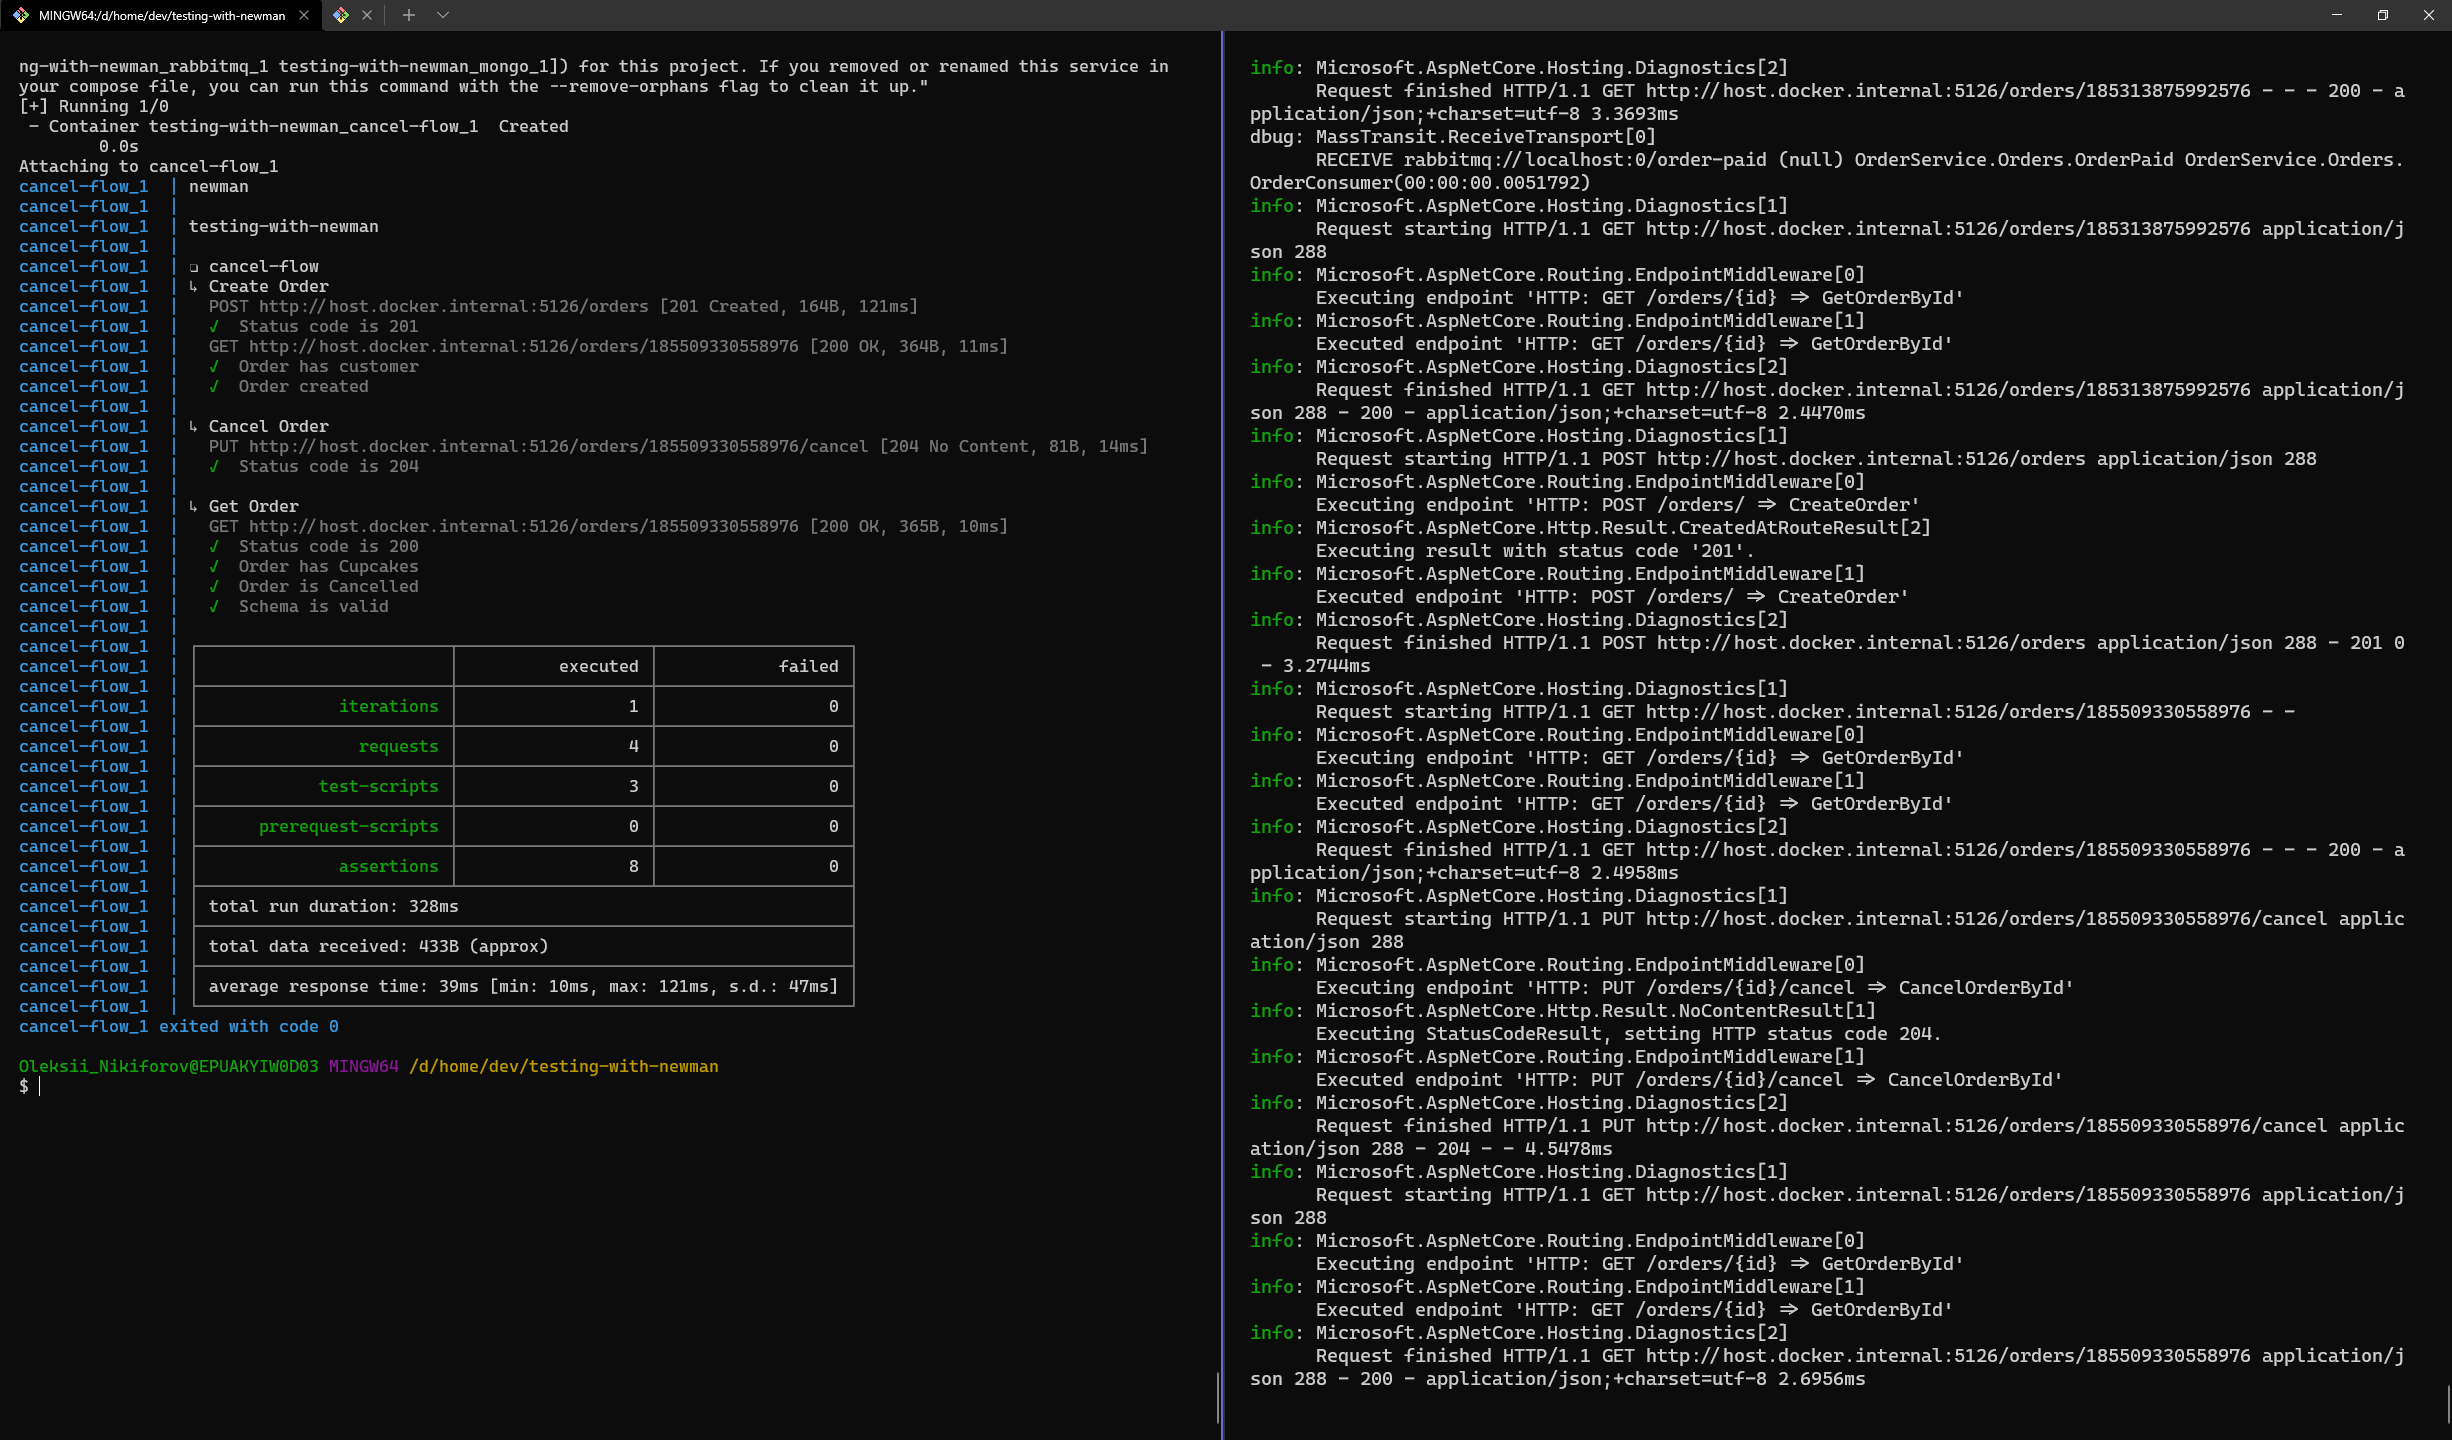Click the left pane scrollbar thumb
2452x1440 pixels.
(x=1217, y=1397)
